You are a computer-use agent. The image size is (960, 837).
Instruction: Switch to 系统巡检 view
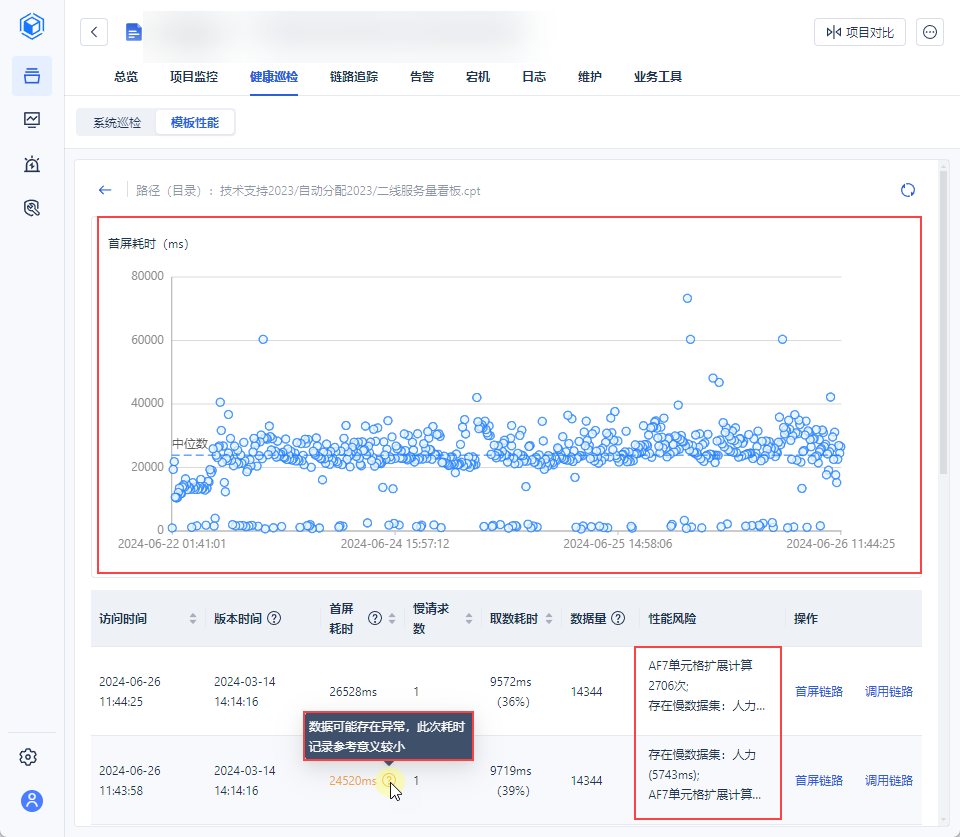pos(117,123)
